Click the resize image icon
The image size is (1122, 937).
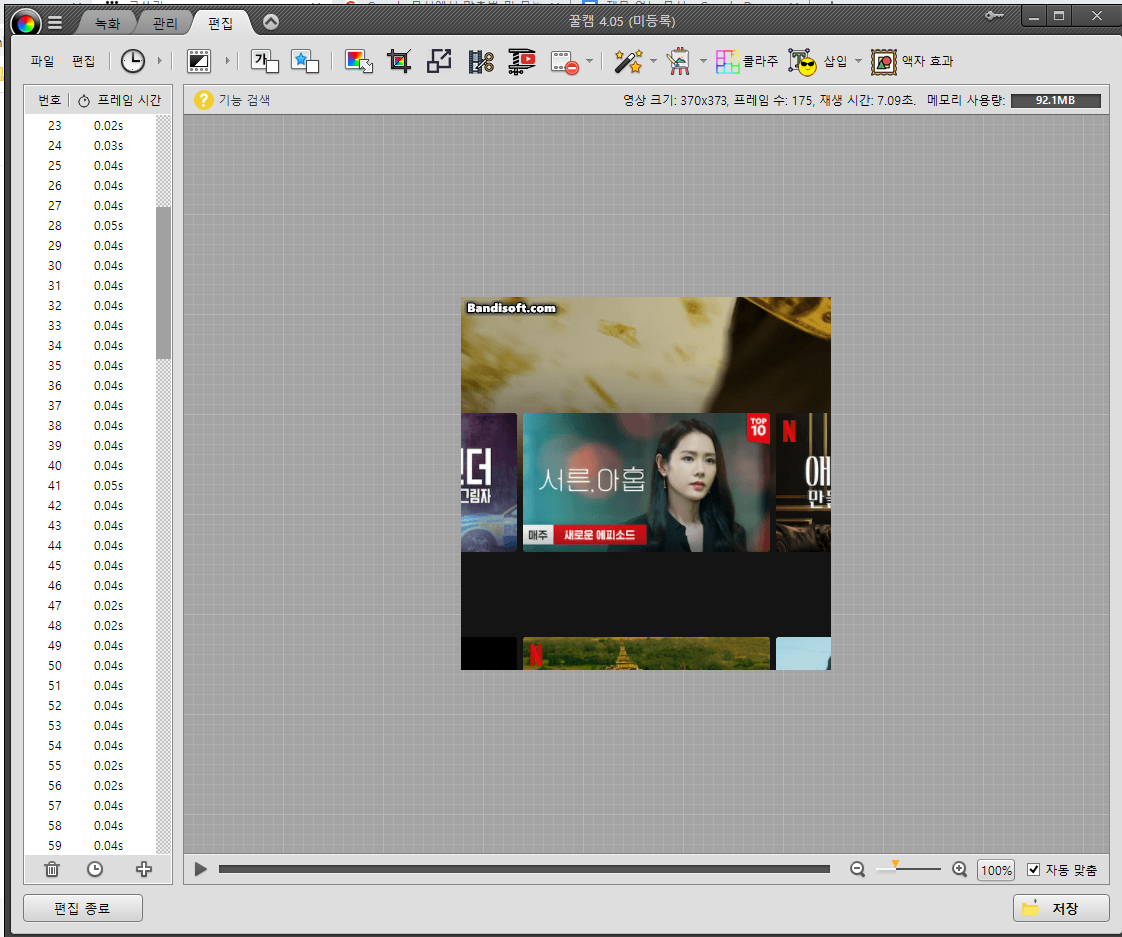[x=439, y=61]
